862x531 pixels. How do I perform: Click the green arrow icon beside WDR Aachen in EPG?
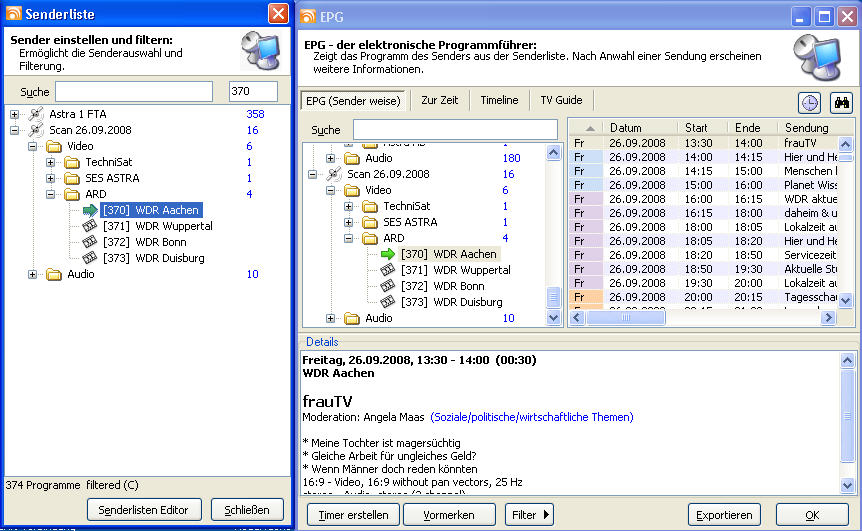coord(388,254)
